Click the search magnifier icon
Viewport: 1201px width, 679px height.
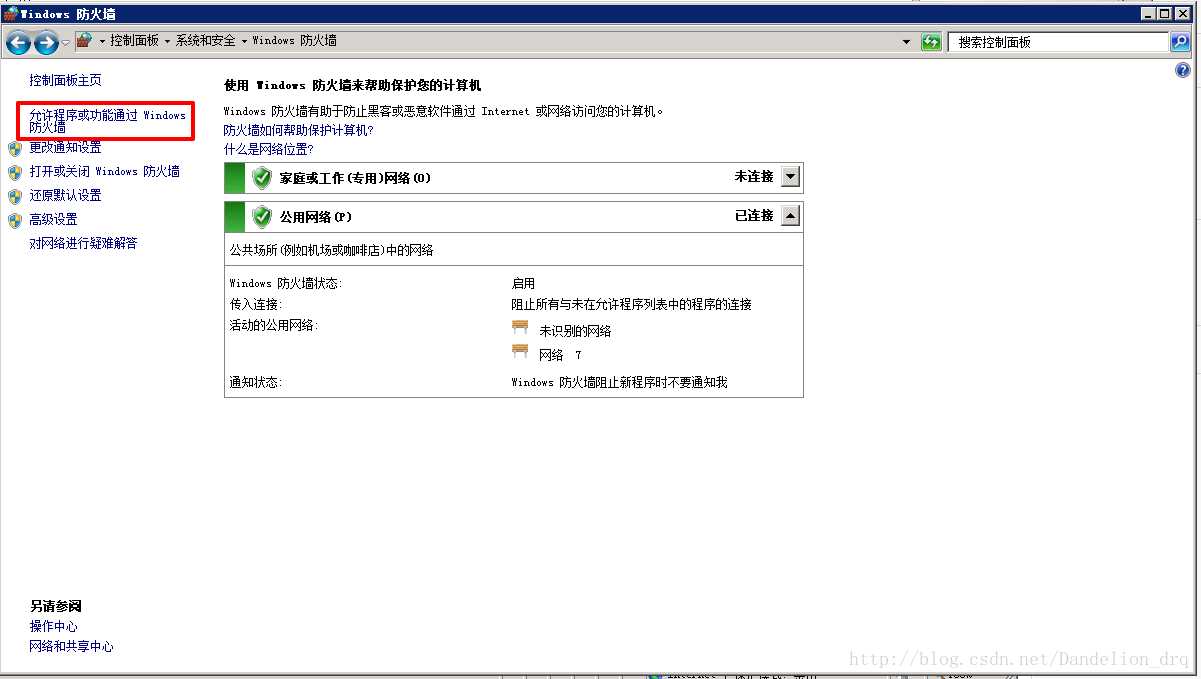pyautogui.click(x=1181, y=42)
